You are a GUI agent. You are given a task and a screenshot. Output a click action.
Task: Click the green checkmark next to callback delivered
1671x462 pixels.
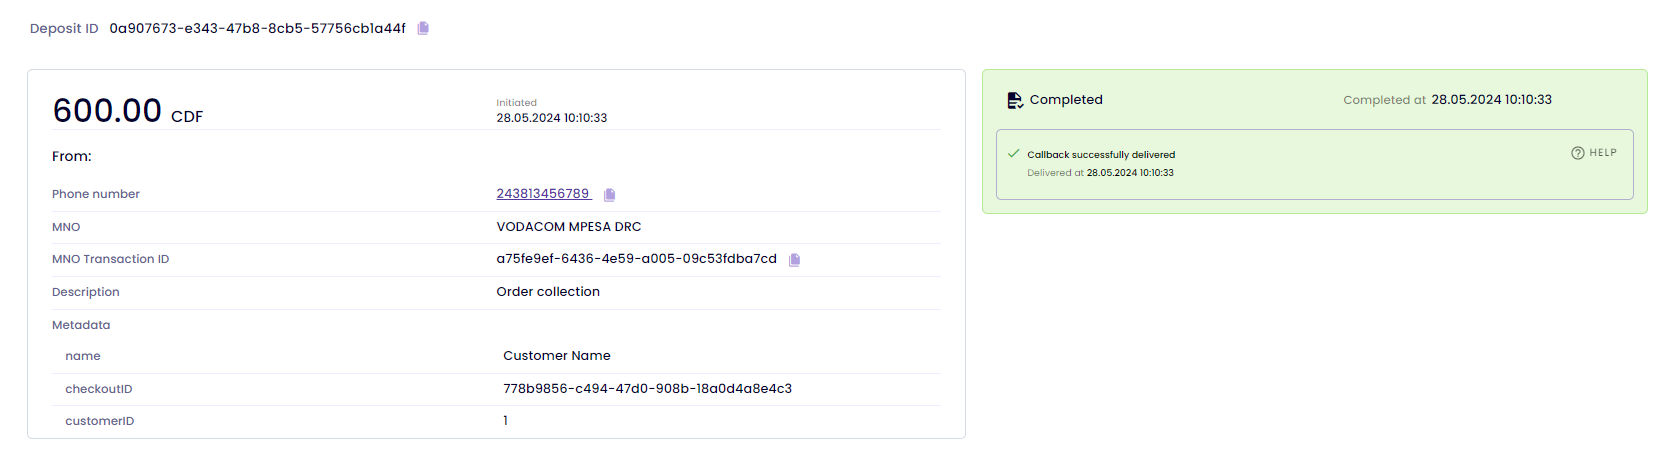(x=1013, y=154)
